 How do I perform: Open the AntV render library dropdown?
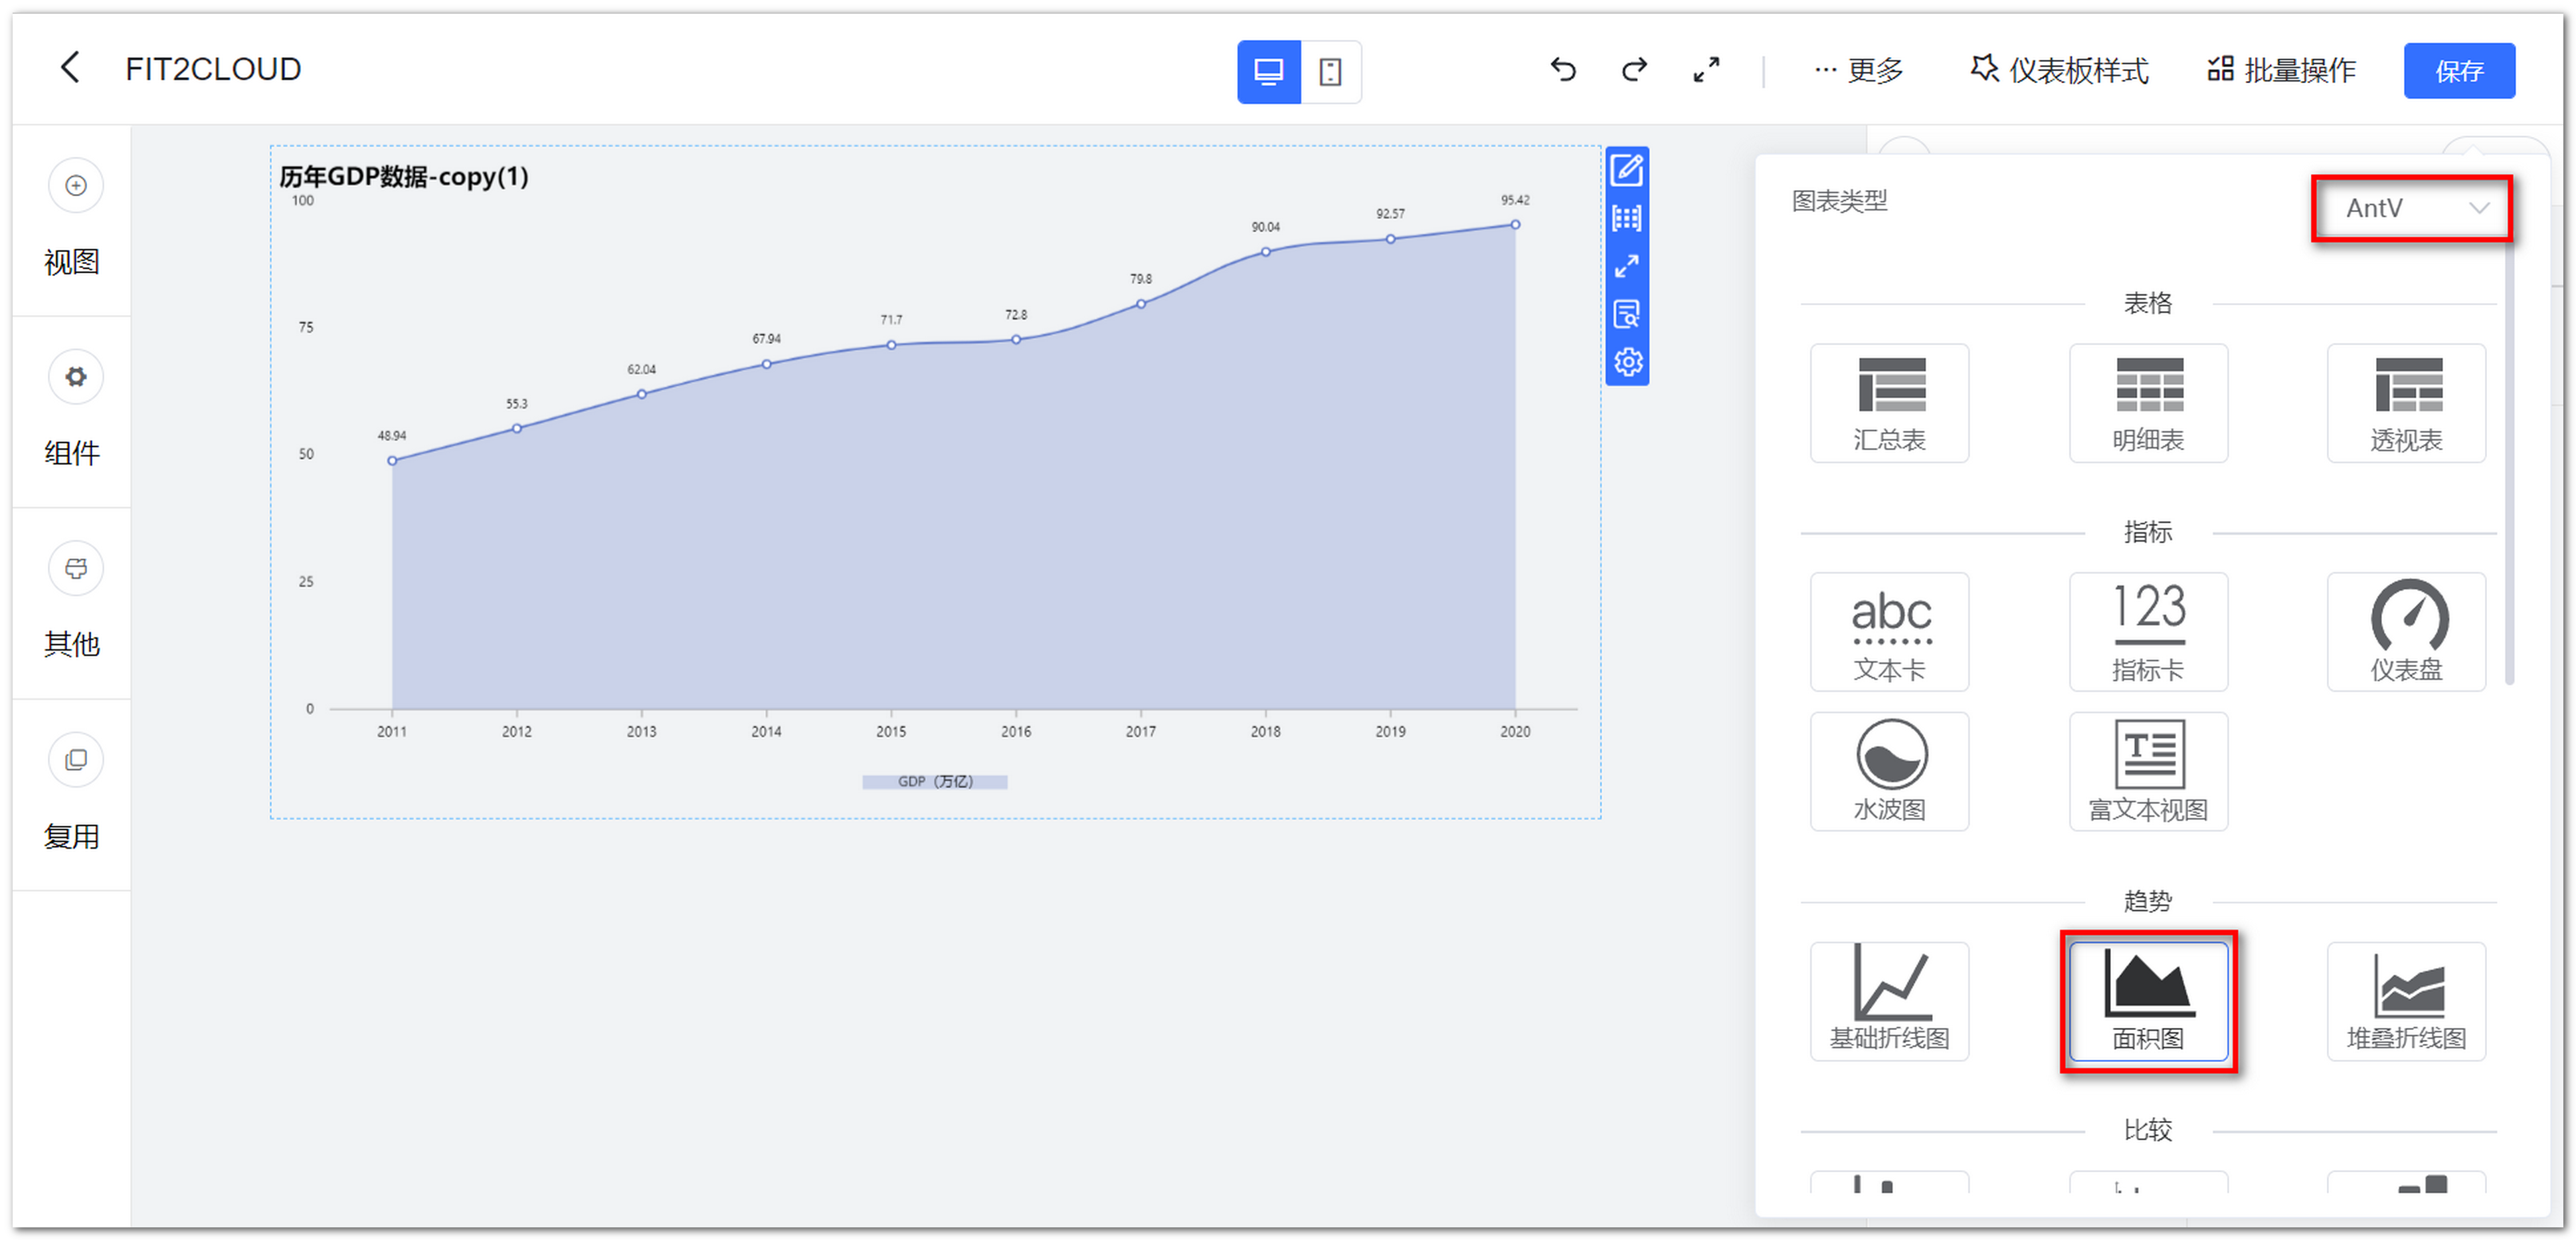[2412, 208]
